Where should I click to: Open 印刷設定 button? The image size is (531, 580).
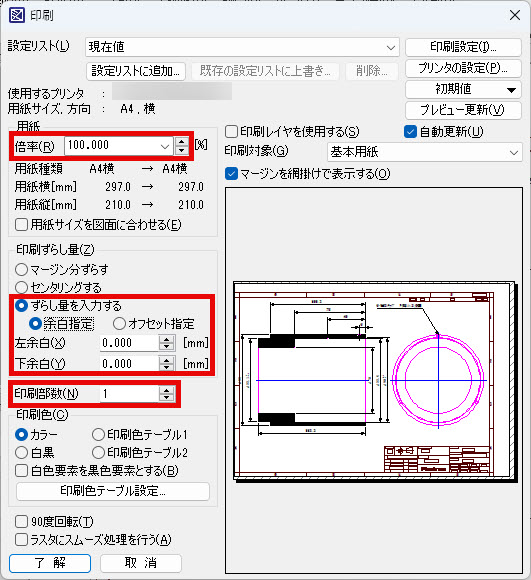click(x=463, y=47)
